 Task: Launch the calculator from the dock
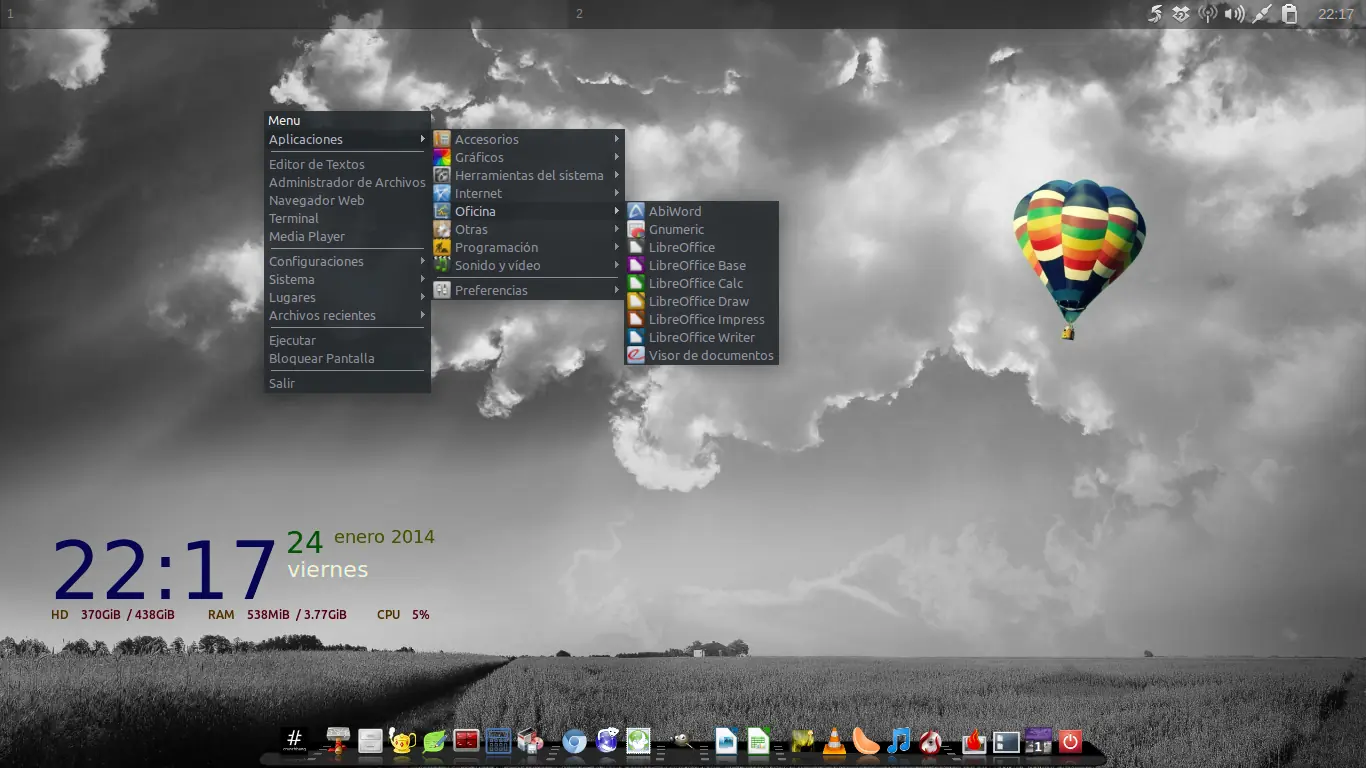[x=498, y=740]
